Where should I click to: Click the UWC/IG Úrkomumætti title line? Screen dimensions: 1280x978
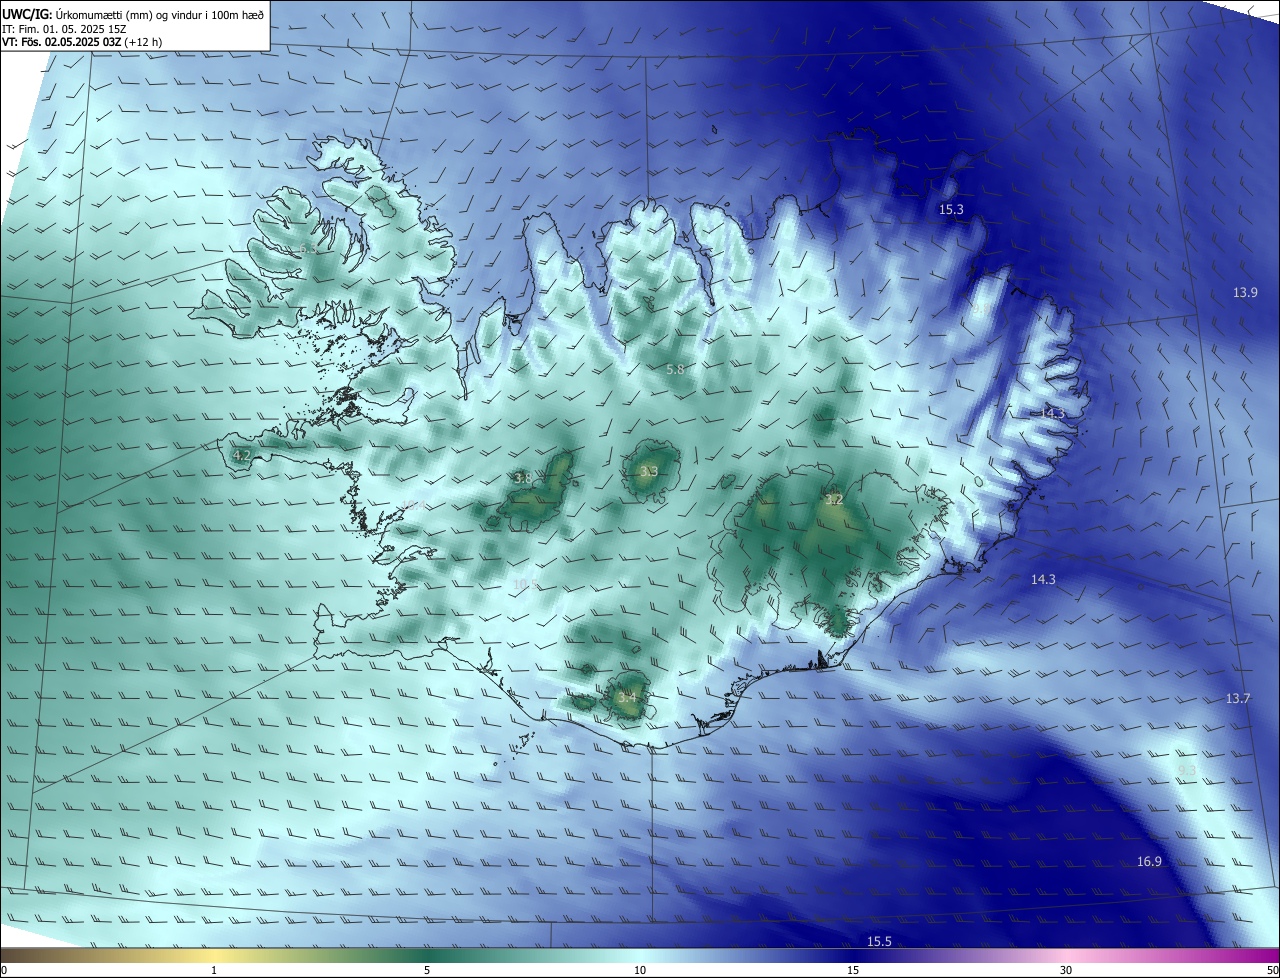(133, 14)
